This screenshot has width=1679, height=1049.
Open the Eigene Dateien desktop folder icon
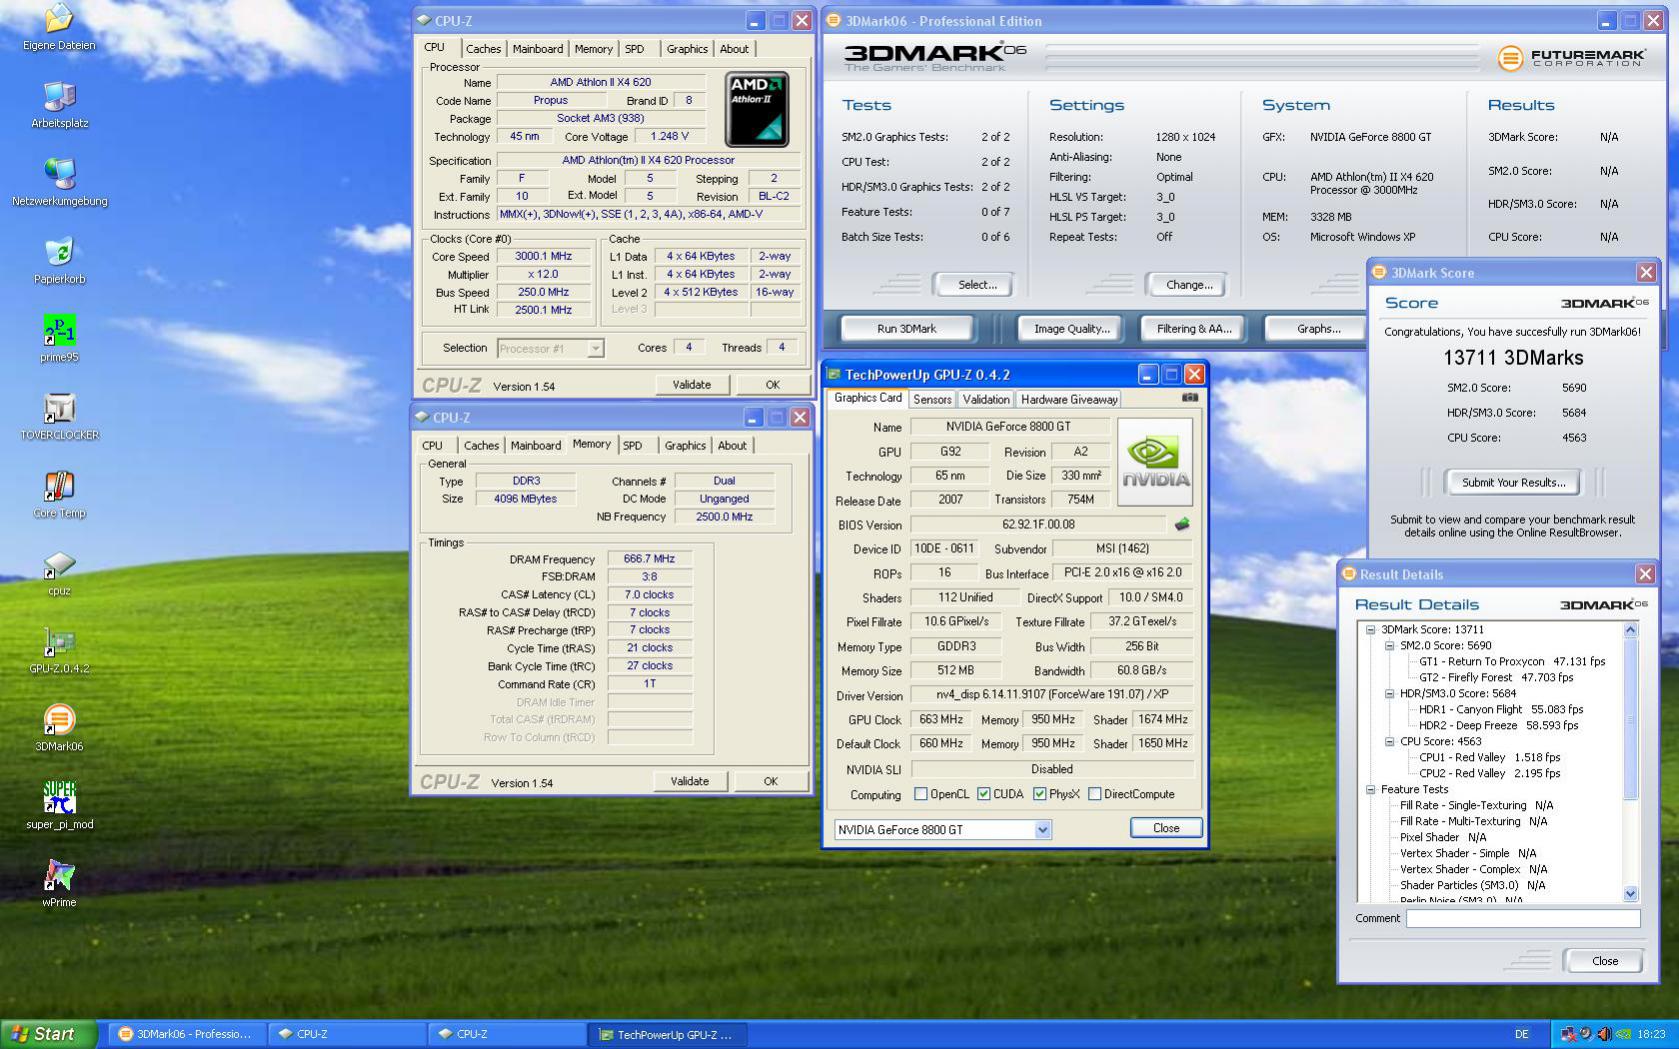pyautogui.click(x=59, y=18)
